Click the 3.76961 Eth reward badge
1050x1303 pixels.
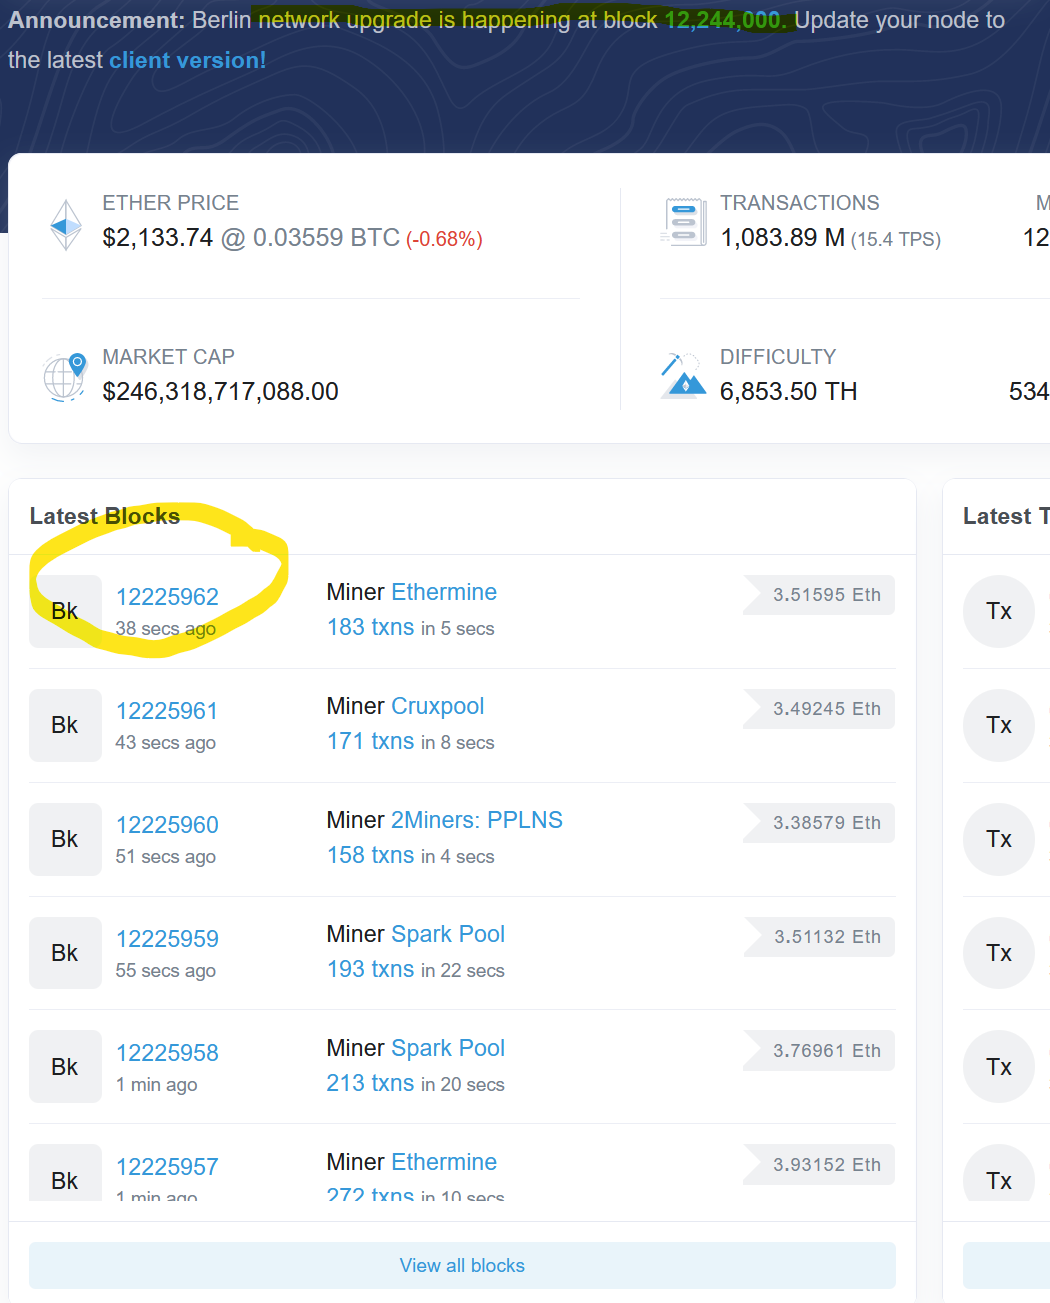click(x=819, y=1051)
